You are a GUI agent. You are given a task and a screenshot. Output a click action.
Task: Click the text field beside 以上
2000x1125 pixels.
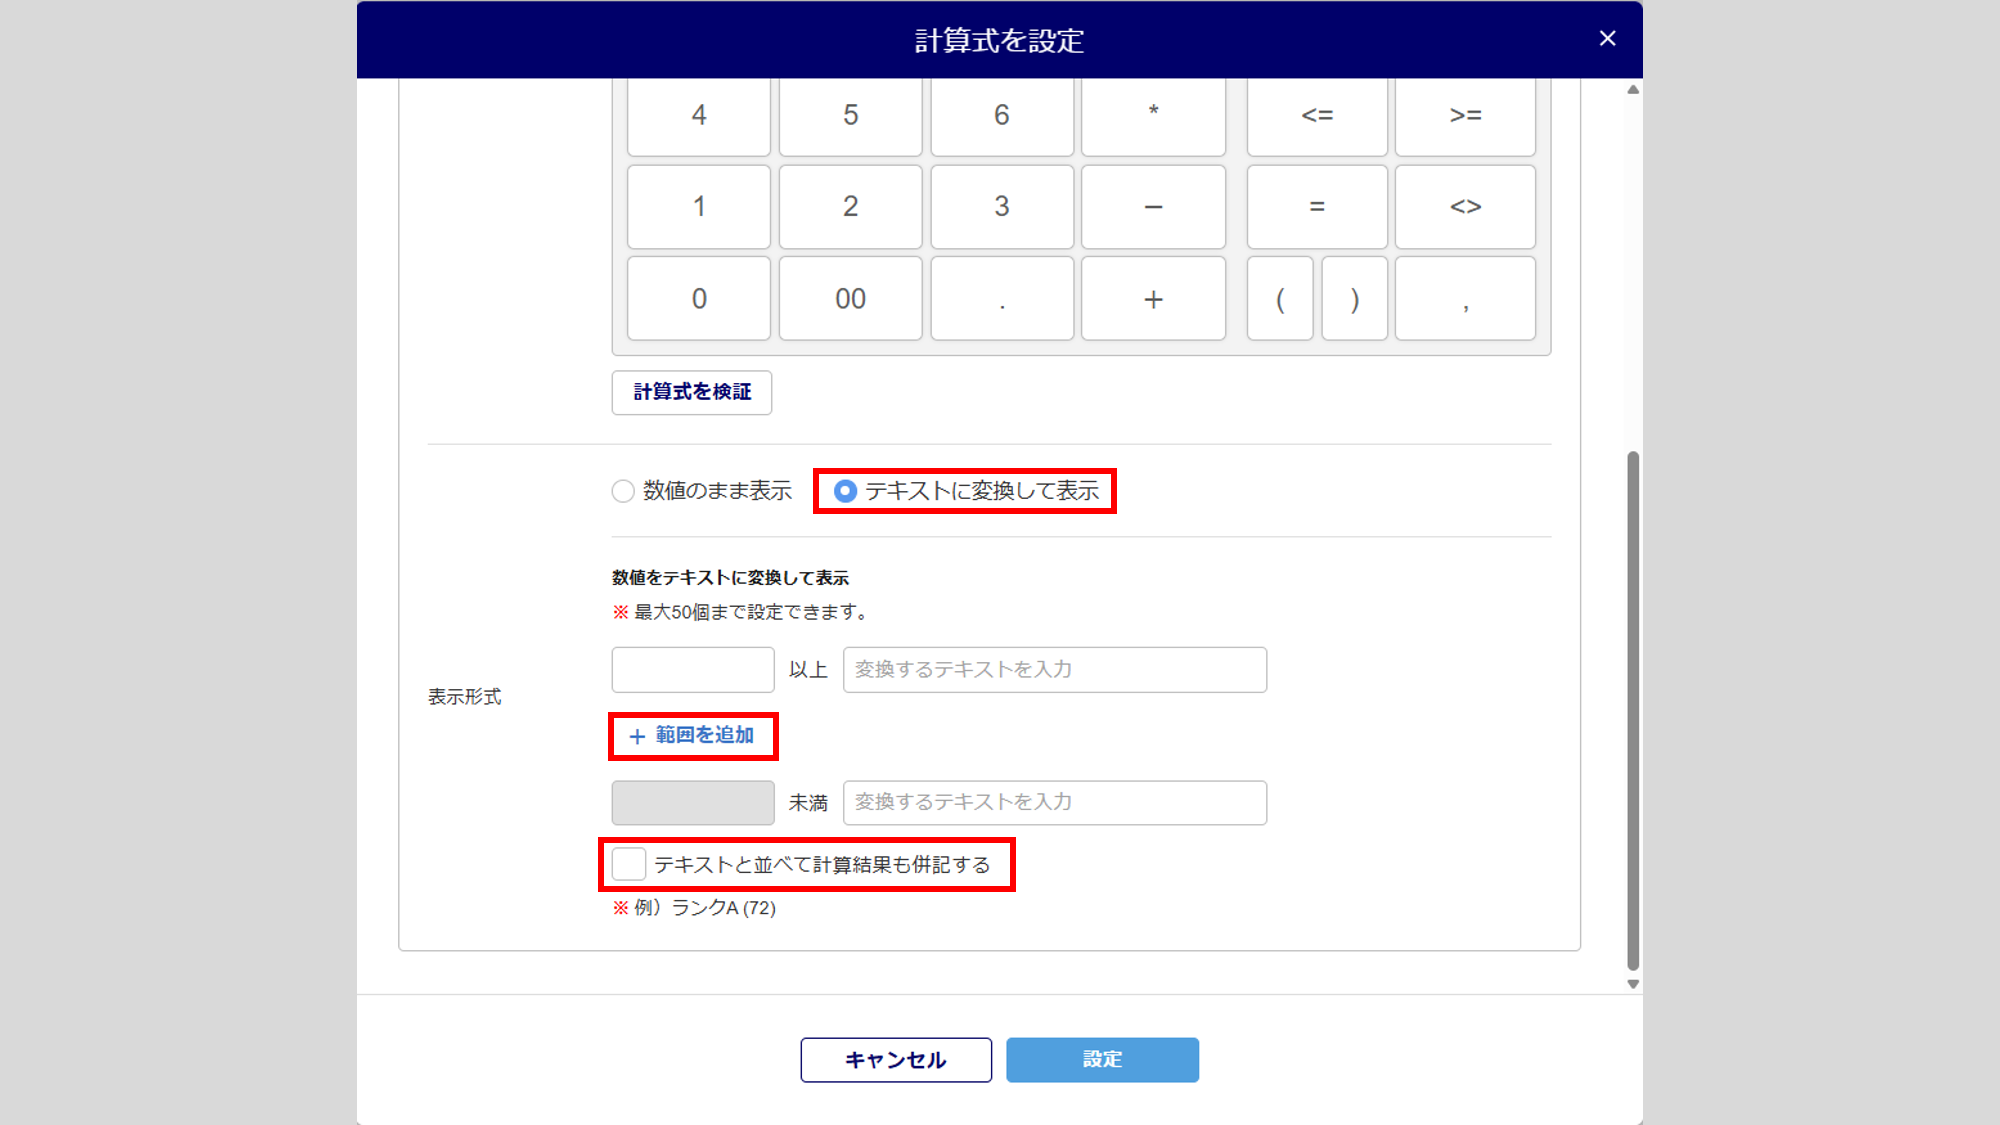click(1055, 670)
